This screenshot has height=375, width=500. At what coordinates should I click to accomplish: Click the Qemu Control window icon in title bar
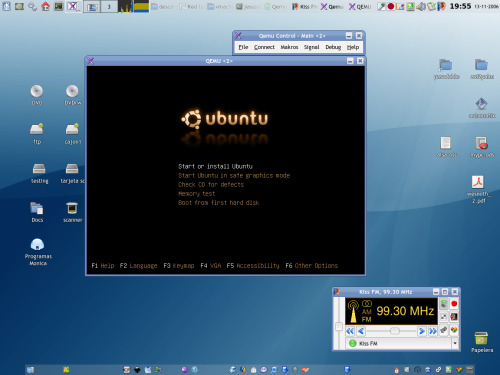238,35
